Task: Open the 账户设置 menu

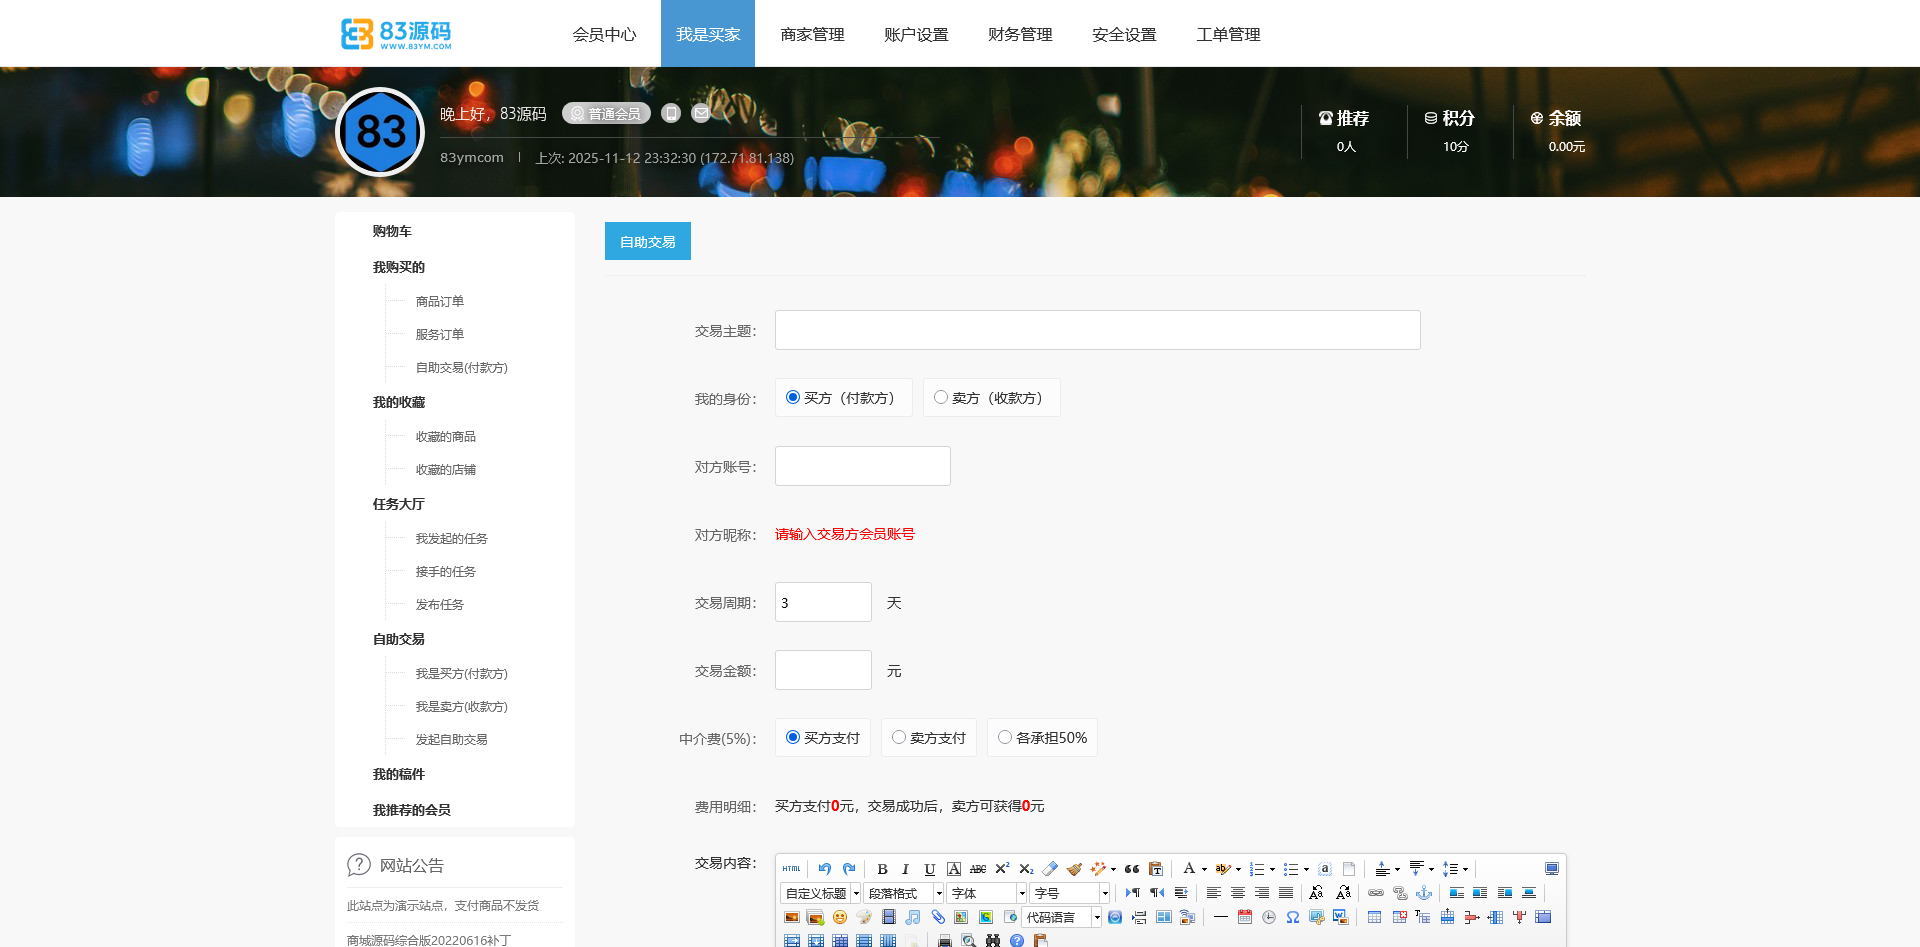Action: [916, 34]
